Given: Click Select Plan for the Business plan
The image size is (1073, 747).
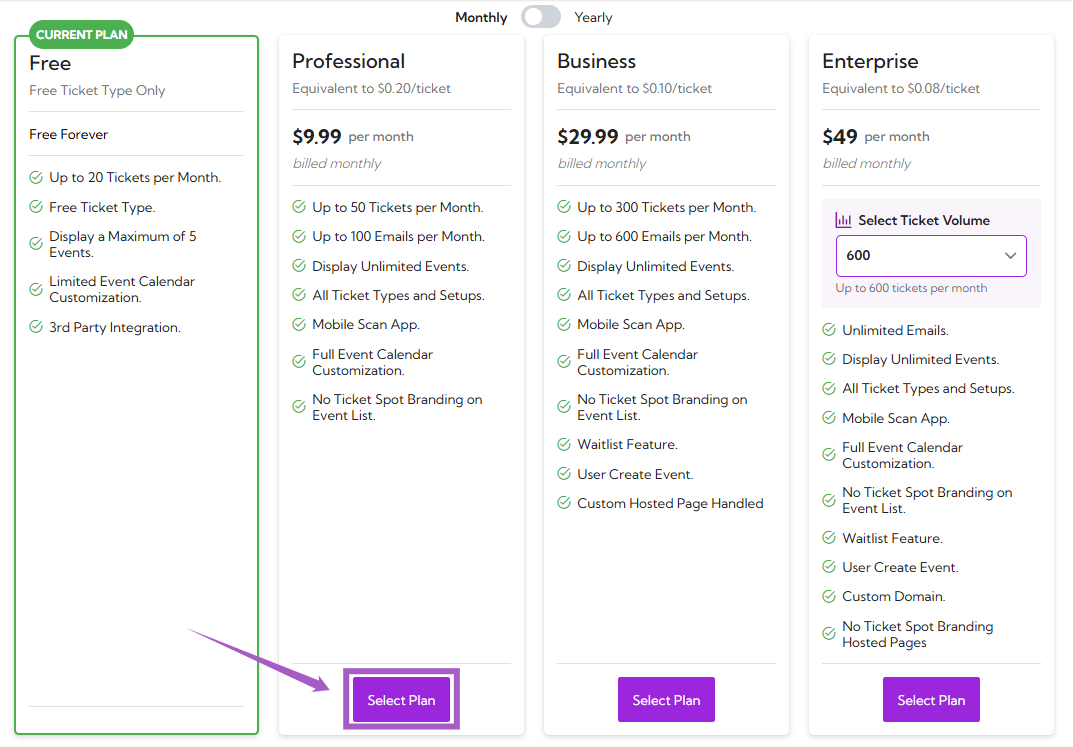Looking at the screenshot, I should pyautogui.click(x=666, y=700).
